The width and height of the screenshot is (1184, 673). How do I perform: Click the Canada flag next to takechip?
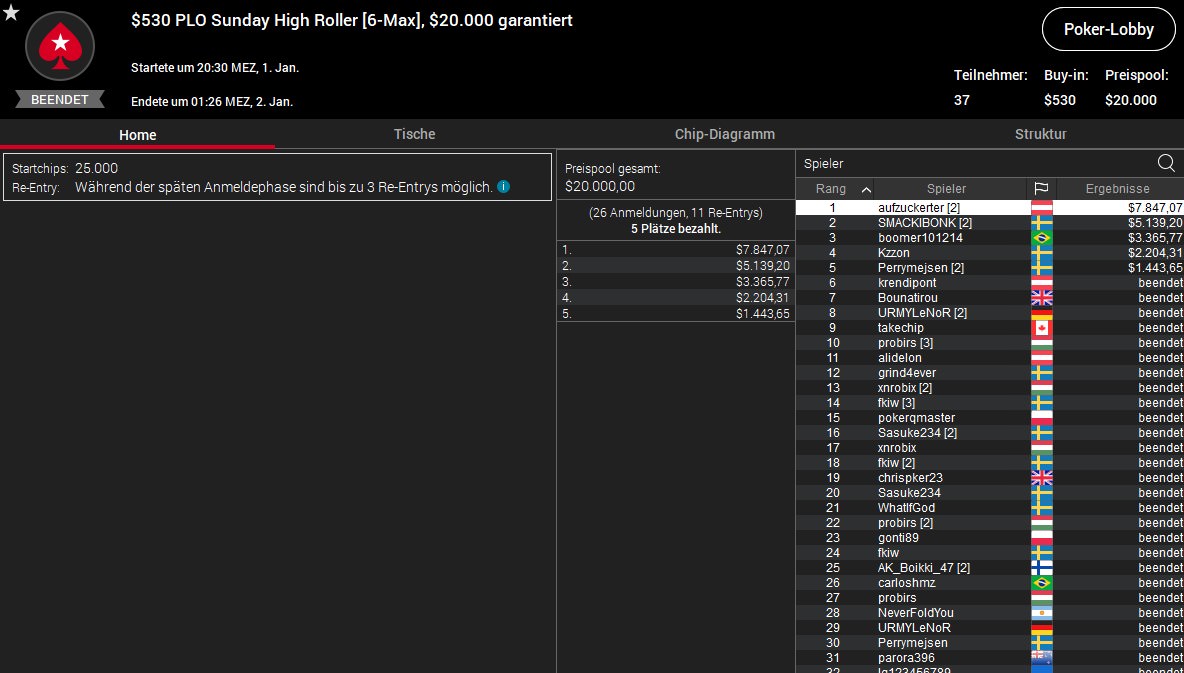tap(1041, 328)
